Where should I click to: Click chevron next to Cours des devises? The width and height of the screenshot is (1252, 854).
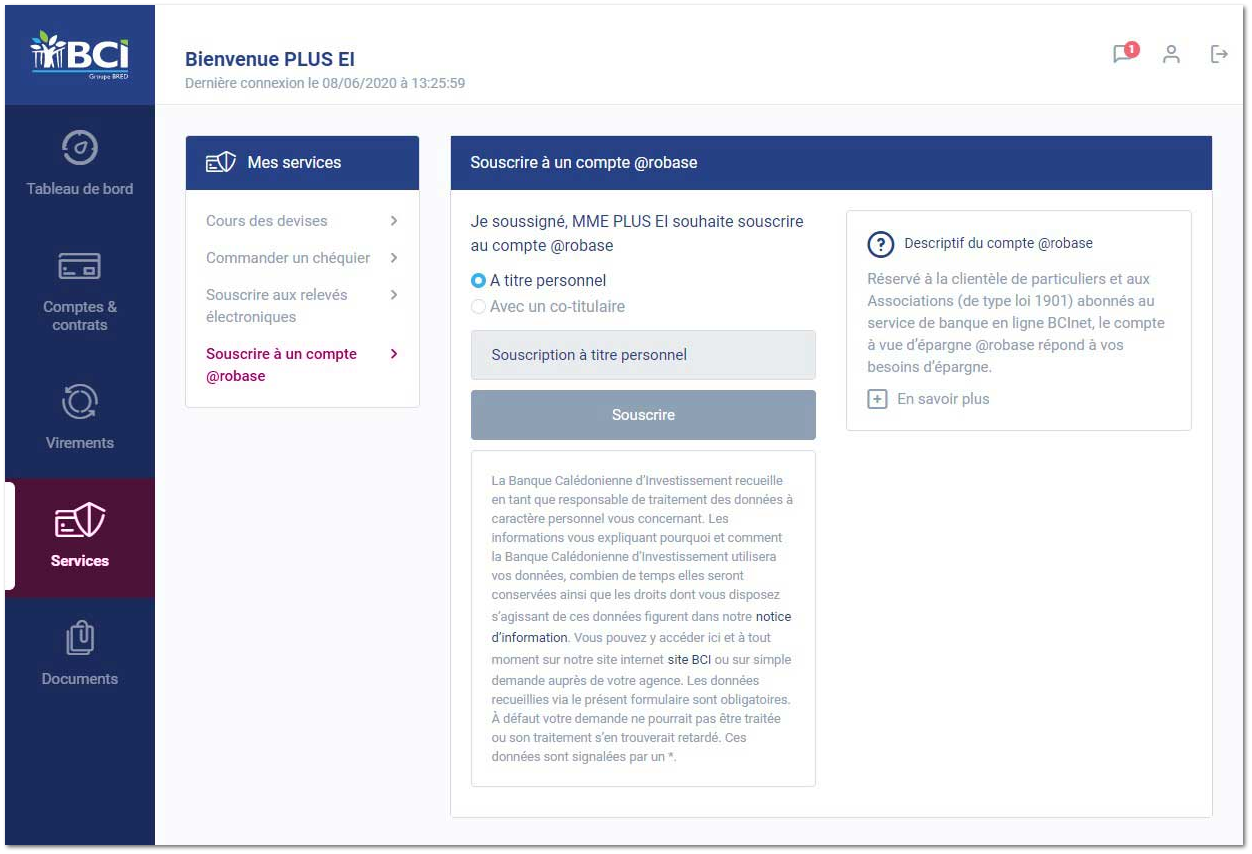[x=394, y=221]
